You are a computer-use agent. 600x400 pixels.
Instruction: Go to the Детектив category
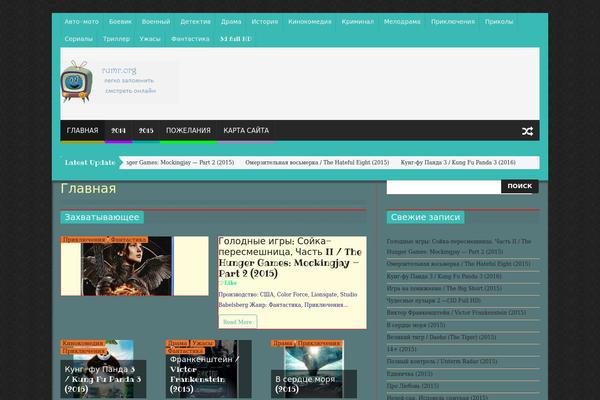(x=196, y=22)
